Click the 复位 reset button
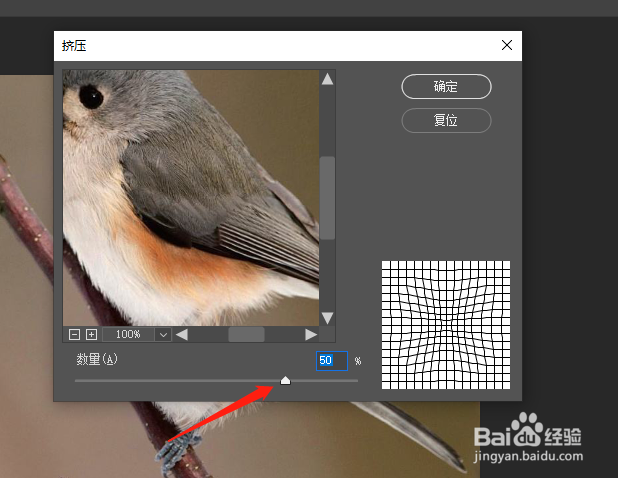The width and height of the screenshot is (618, 478). coord(446,120)
